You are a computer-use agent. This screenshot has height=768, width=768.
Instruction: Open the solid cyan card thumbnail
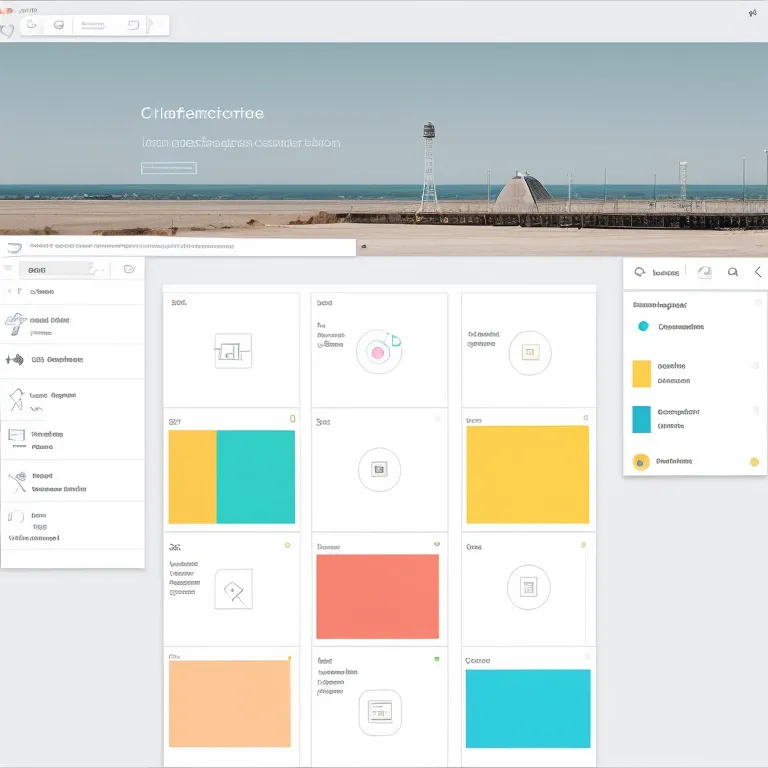pyautogui.click(x=527, y=708)
